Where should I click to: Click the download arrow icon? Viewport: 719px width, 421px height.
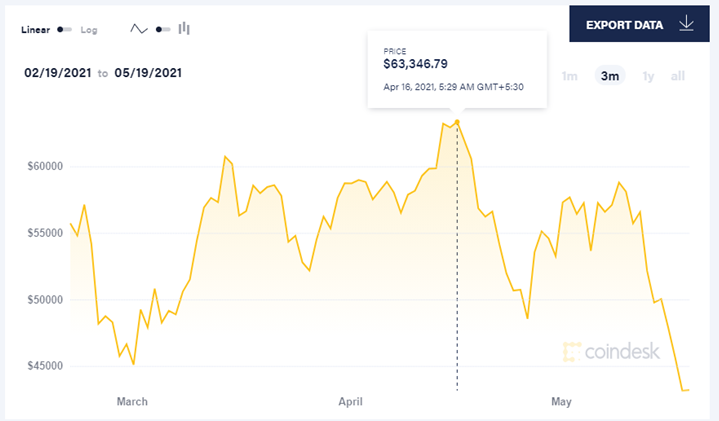click(686, 23)
